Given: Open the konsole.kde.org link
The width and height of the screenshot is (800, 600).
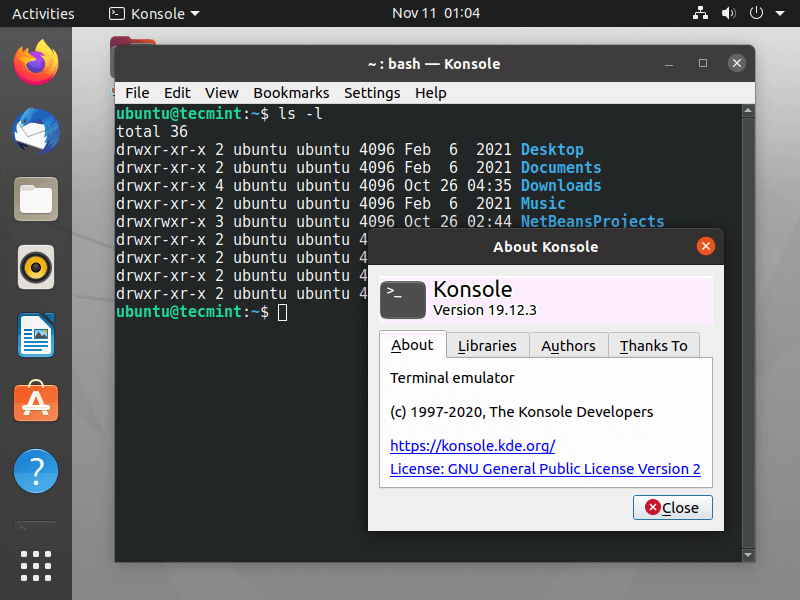Looking at the screenshot, I should 472,445.
